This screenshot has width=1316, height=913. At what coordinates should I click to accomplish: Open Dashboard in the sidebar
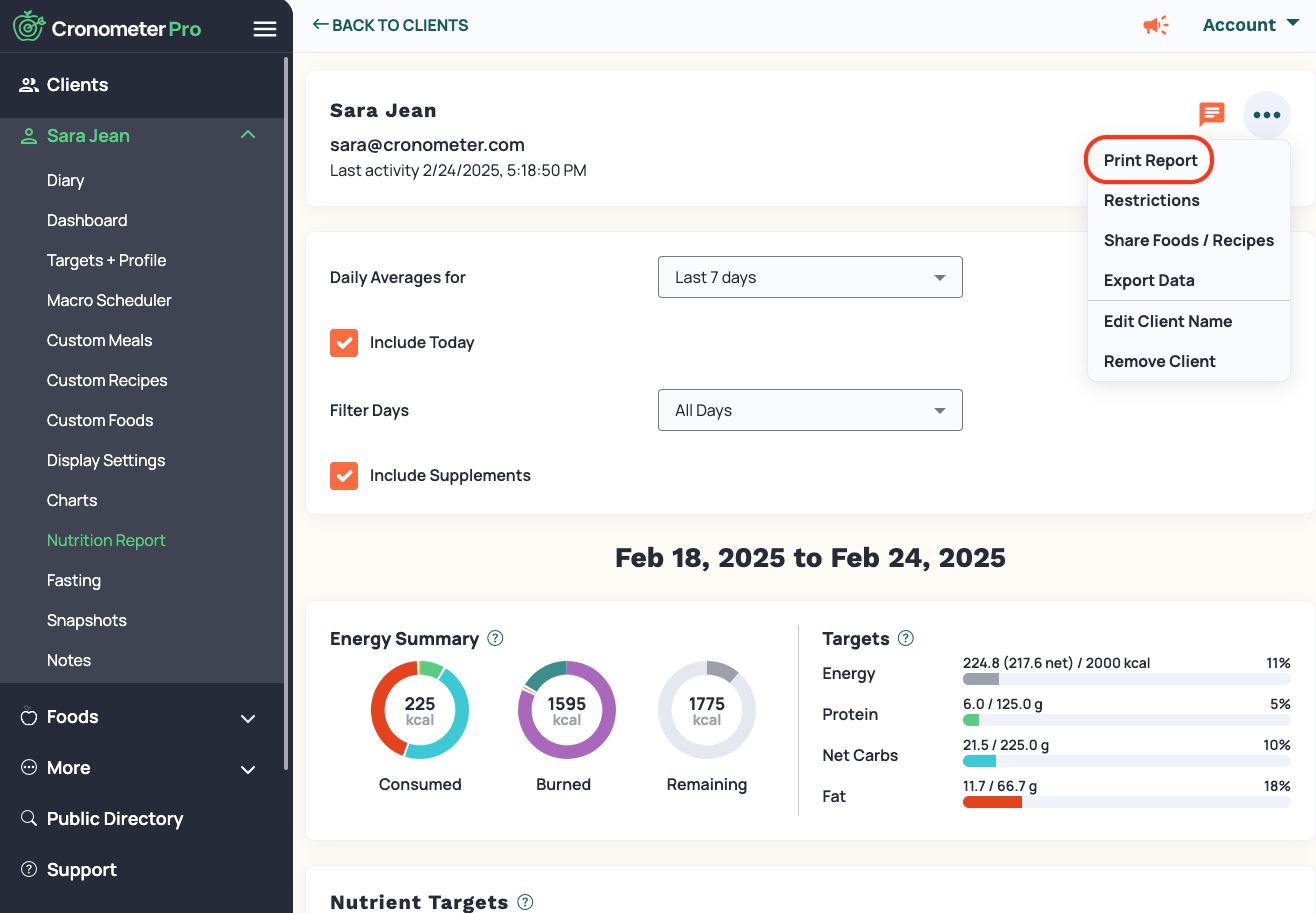pyautogui.click(x=87, y=220)
